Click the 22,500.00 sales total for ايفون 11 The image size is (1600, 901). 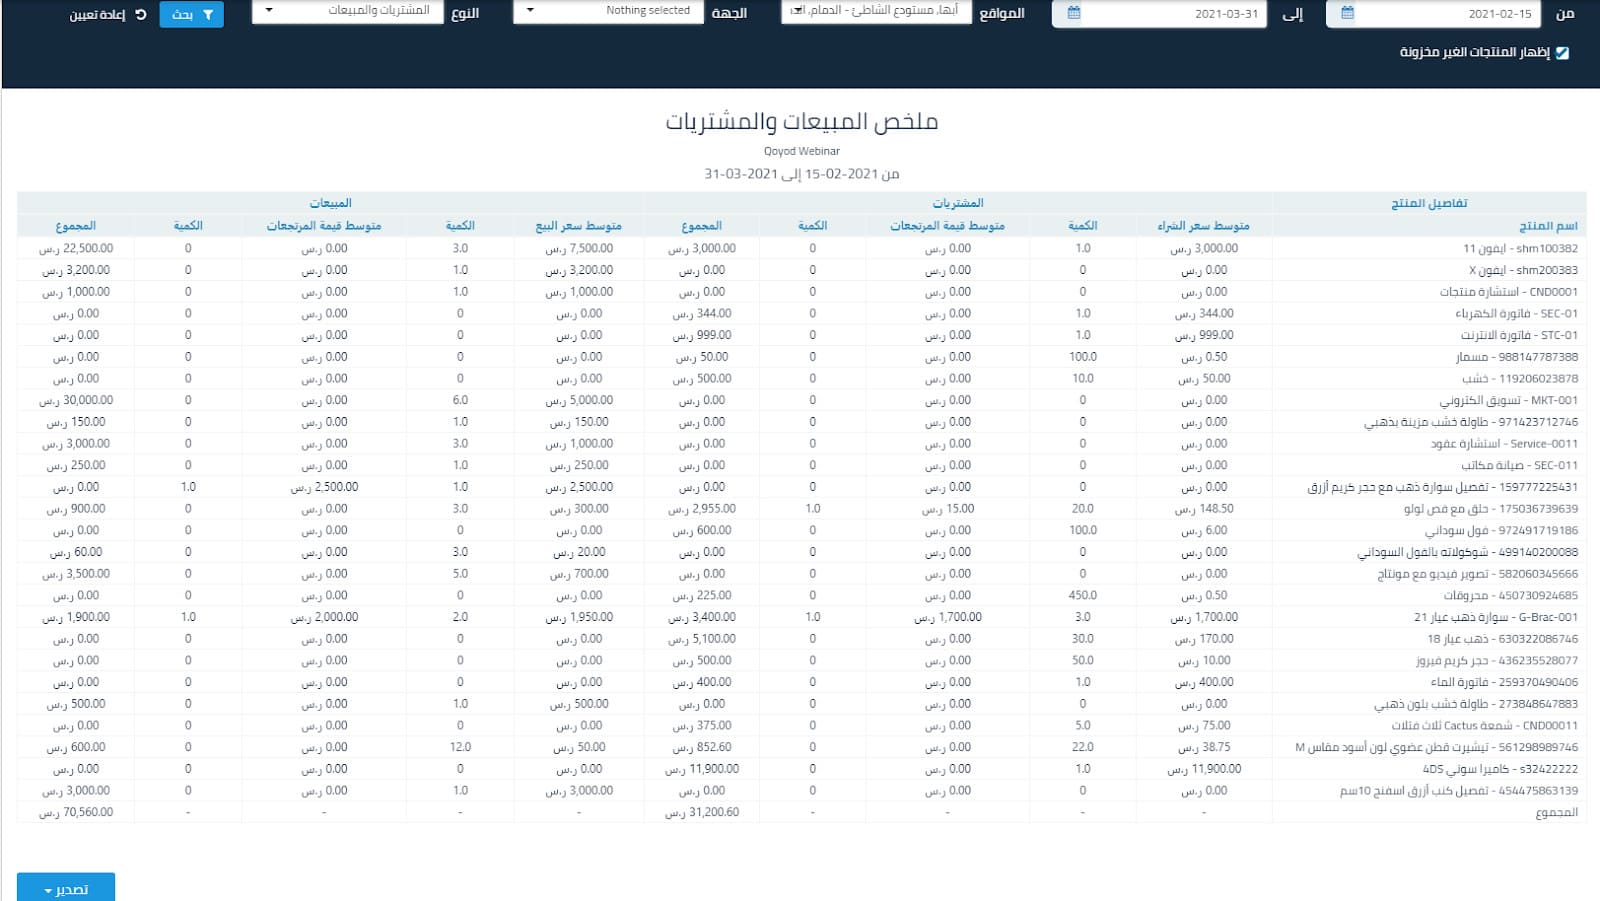pos(76,248)
